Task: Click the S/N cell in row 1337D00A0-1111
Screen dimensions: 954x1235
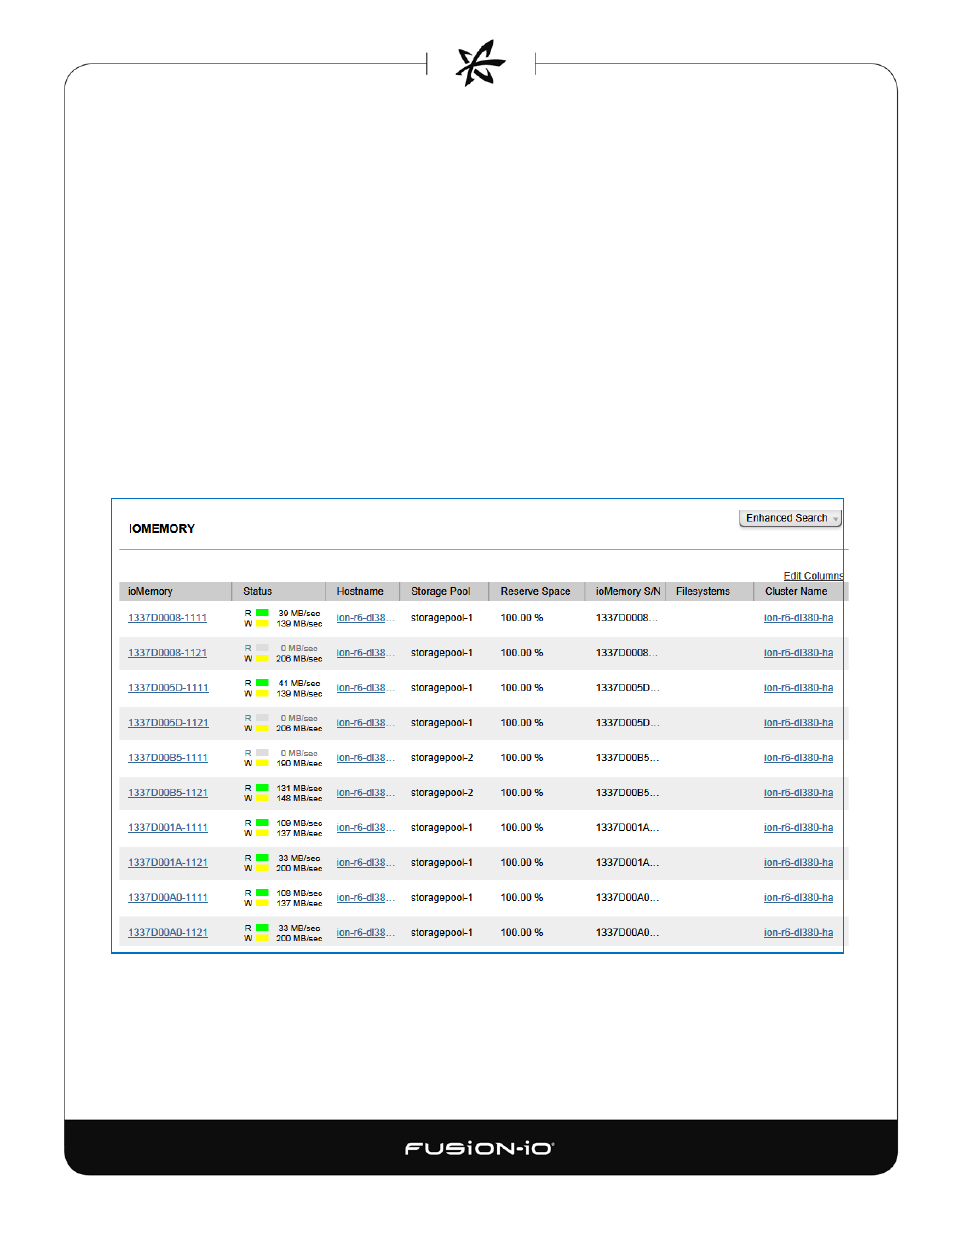Action: click(627, 898)
